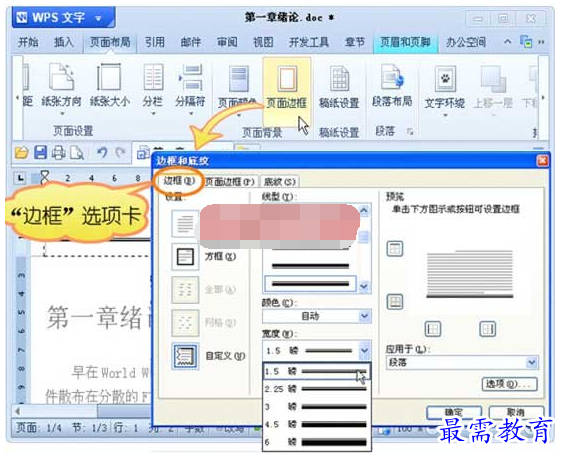Open the 宽度 width dropdown arrow
561x462 pixels.
point(364,351)
